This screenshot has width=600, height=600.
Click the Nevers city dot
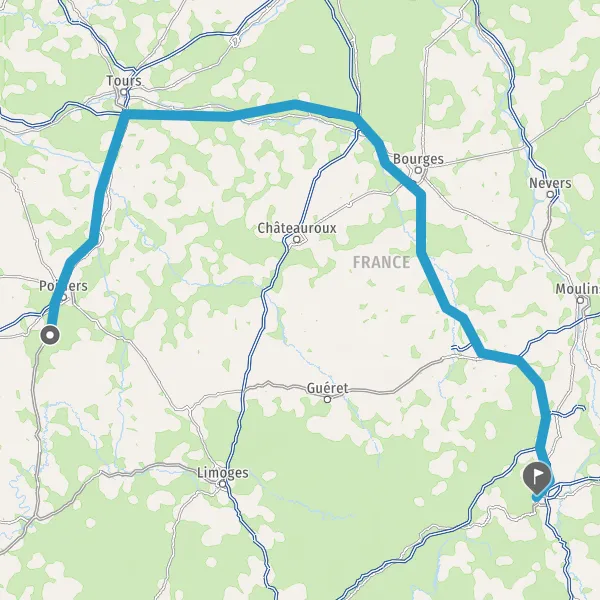[550, 194]
